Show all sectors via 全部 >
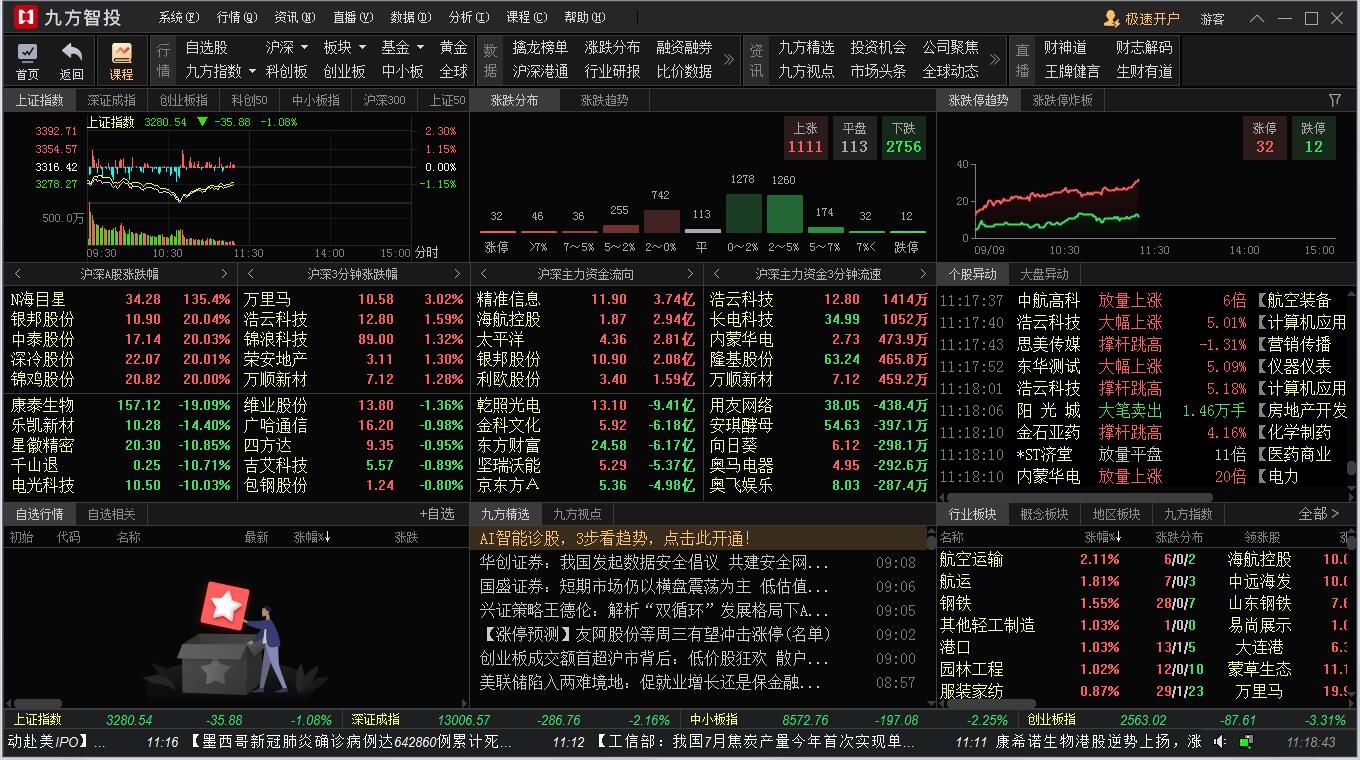 pos(1318,514)
